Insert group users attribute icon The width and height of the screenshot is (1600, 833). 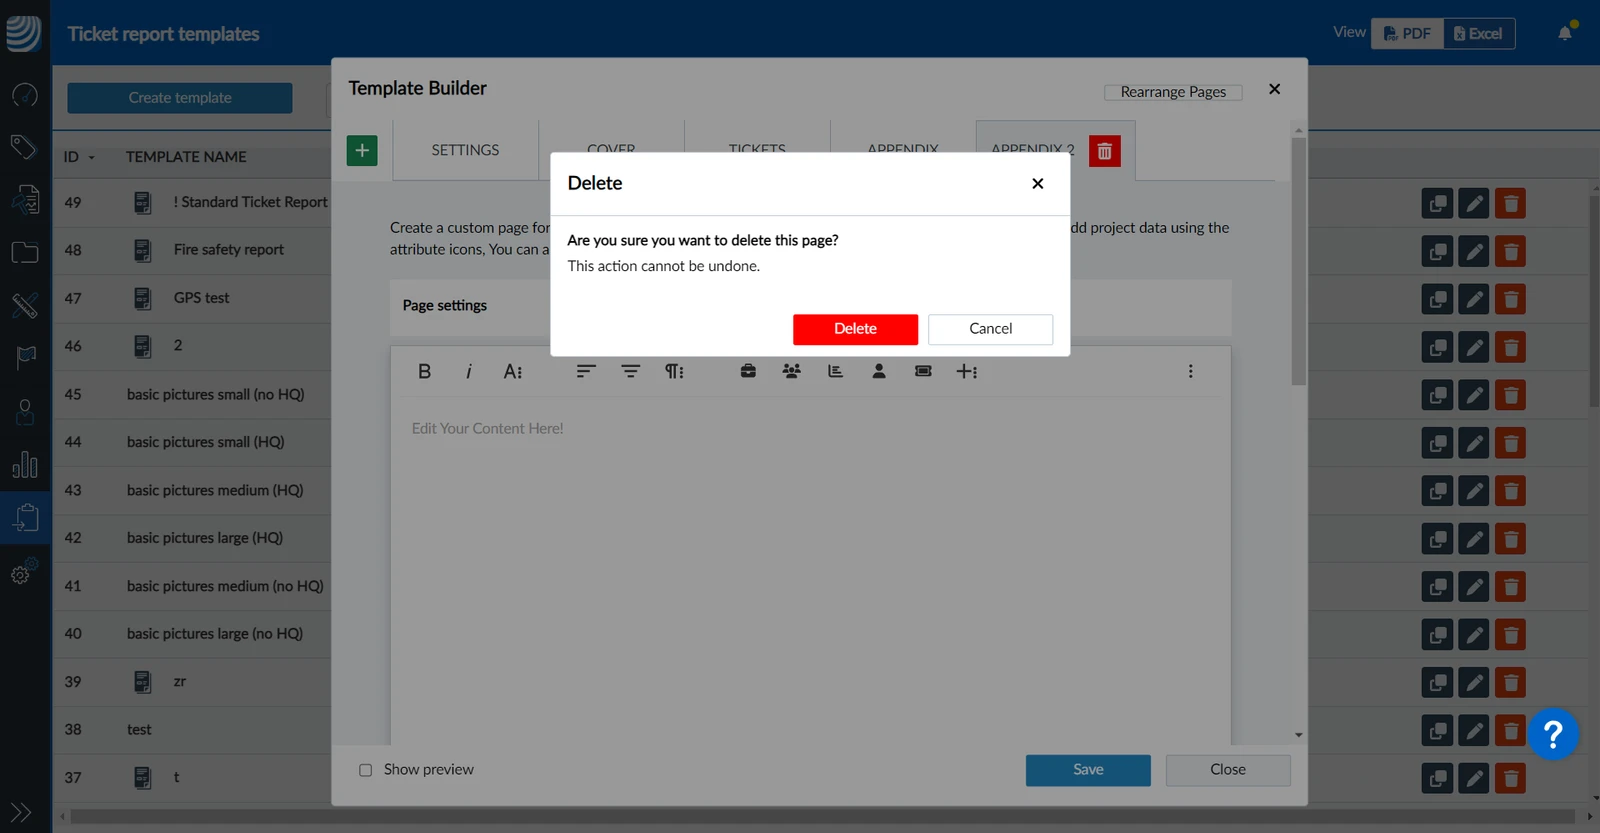791,371
